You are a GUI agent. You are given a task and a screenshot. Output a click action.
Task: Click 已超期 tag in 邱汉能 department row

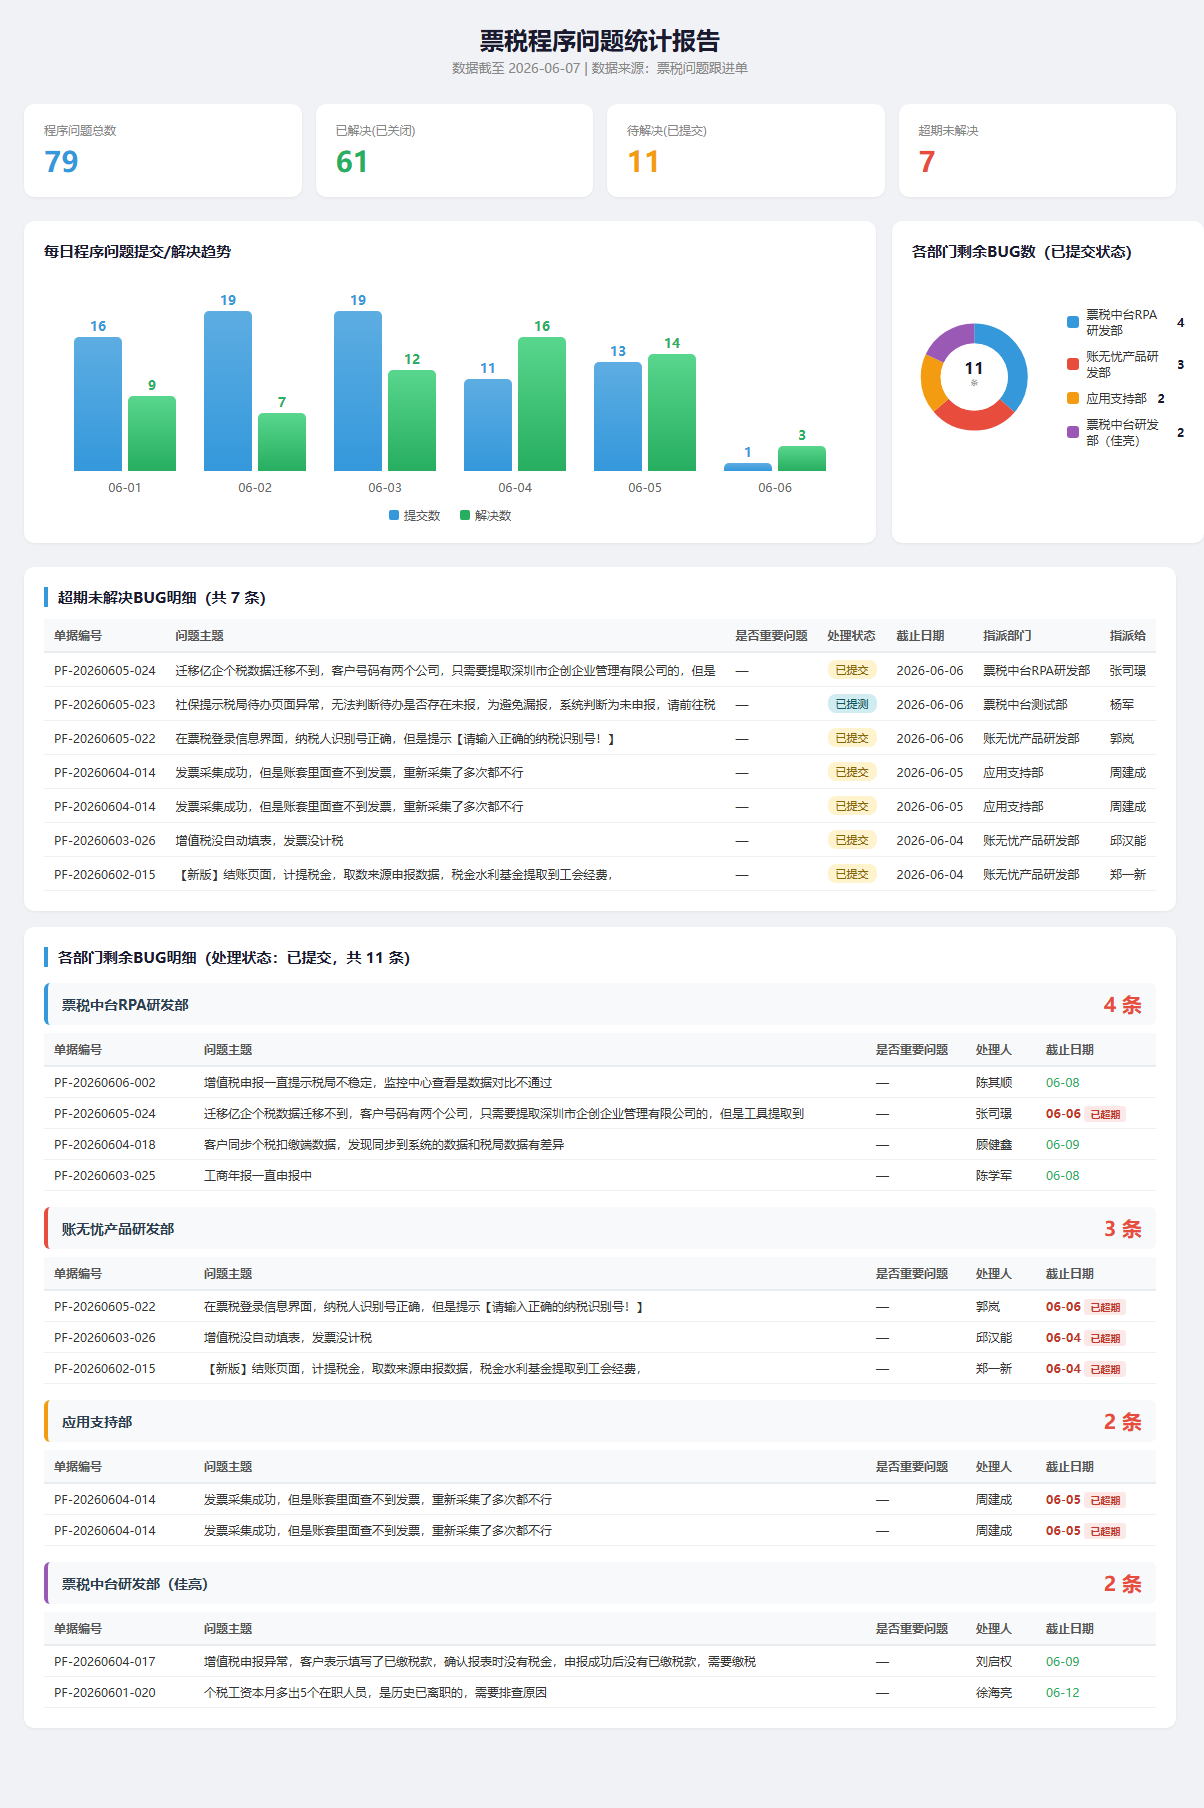click(1105, 1338)
